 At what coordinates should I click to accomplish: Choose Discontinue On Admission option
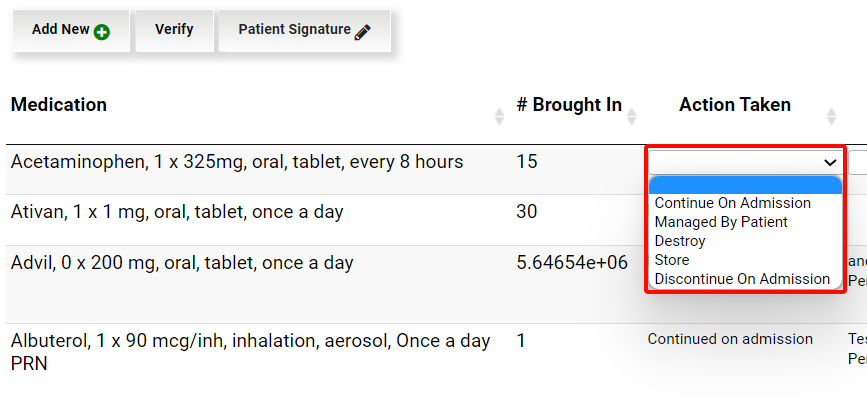tap(742, 279)
